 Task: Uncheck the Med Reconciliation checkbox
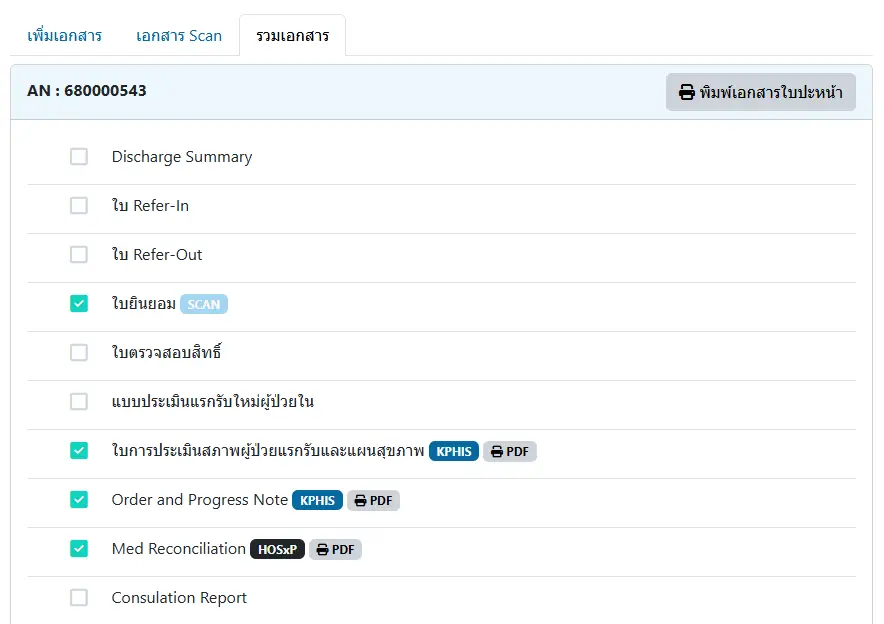coord(78,549)
